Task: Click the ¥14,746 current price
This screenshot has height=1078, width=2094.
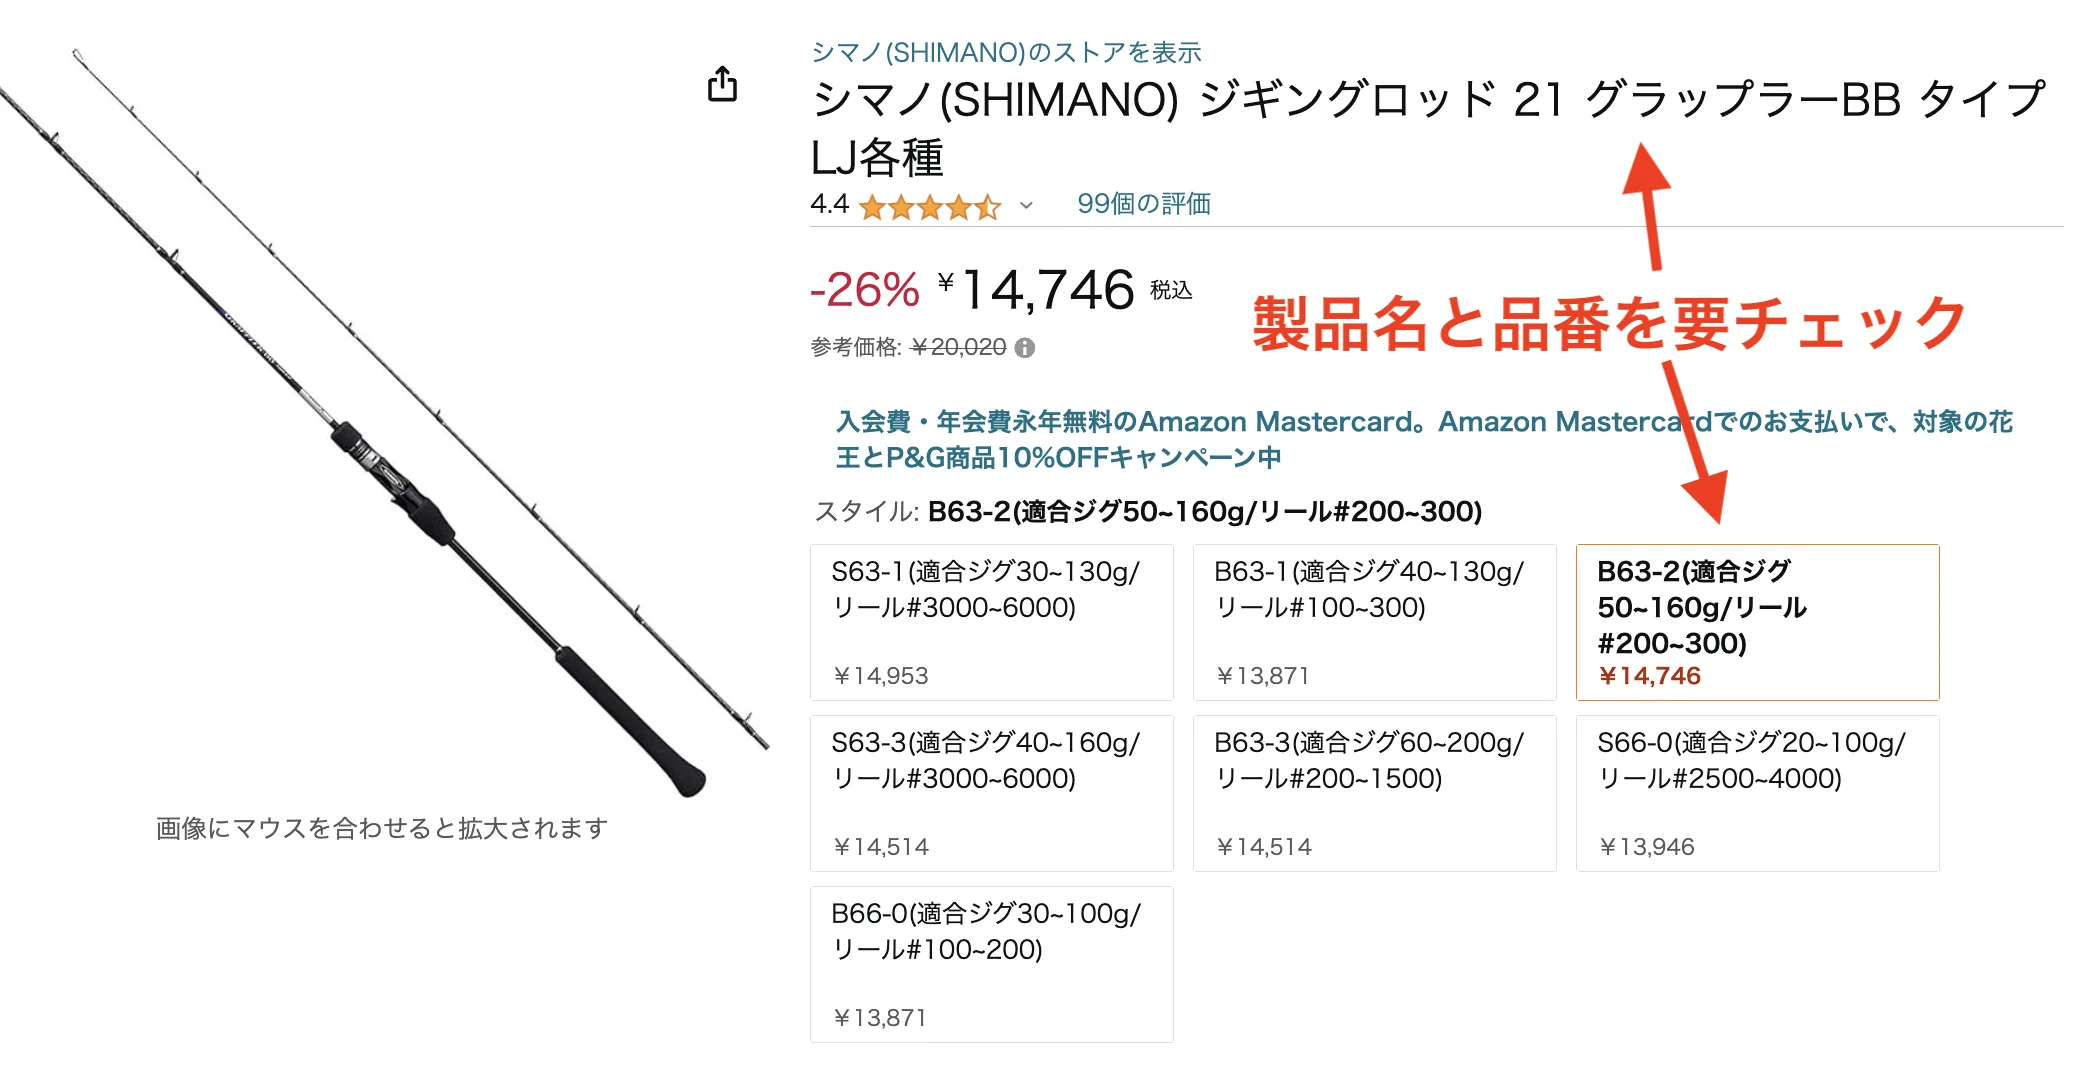Action: (1047, 291)
